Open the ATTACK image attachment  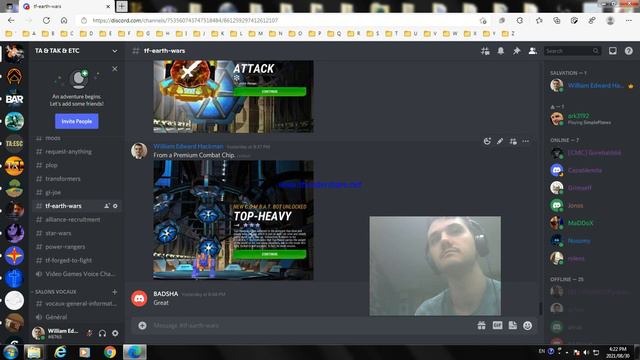[233, 96]
